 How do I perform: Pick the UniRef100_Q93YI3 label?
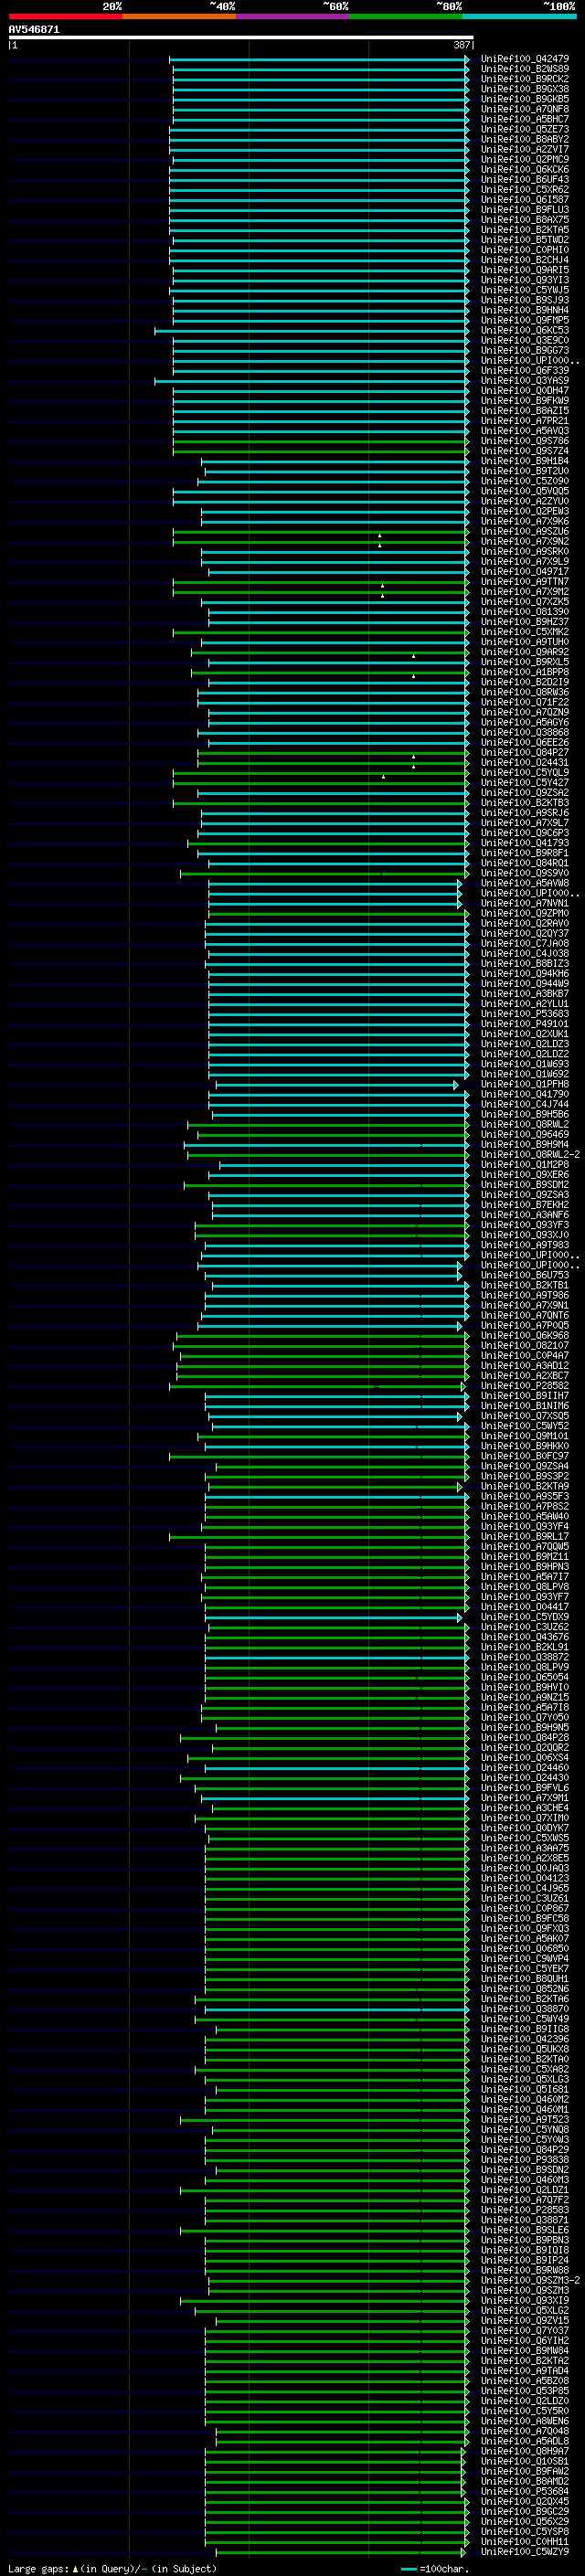click(525, 280)
